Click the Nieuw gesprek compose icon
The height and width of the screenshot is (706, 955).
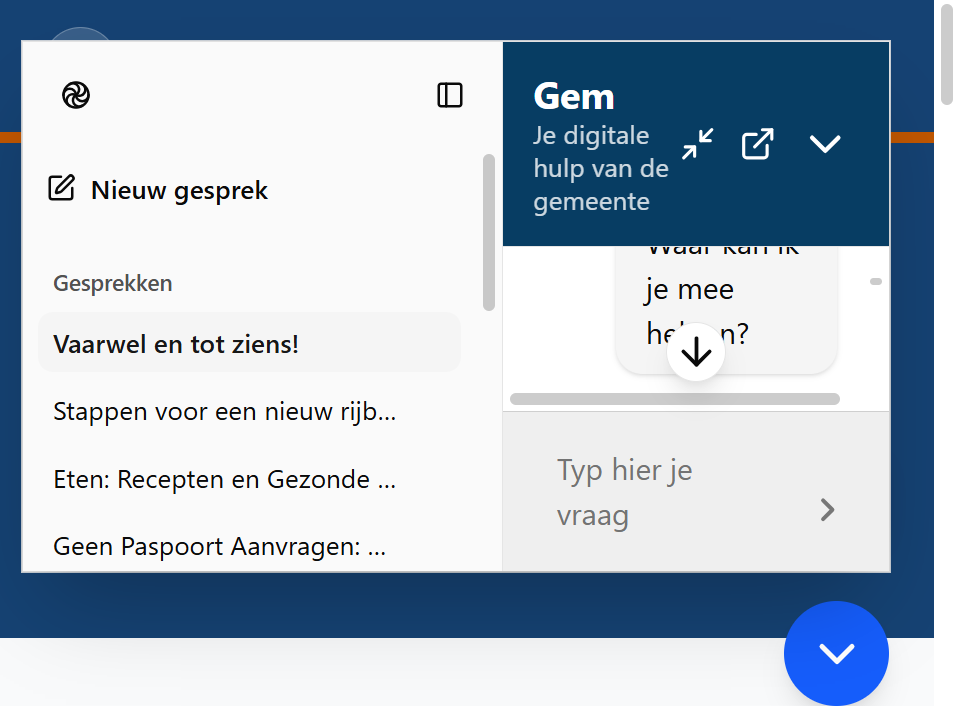pos(63,187)
